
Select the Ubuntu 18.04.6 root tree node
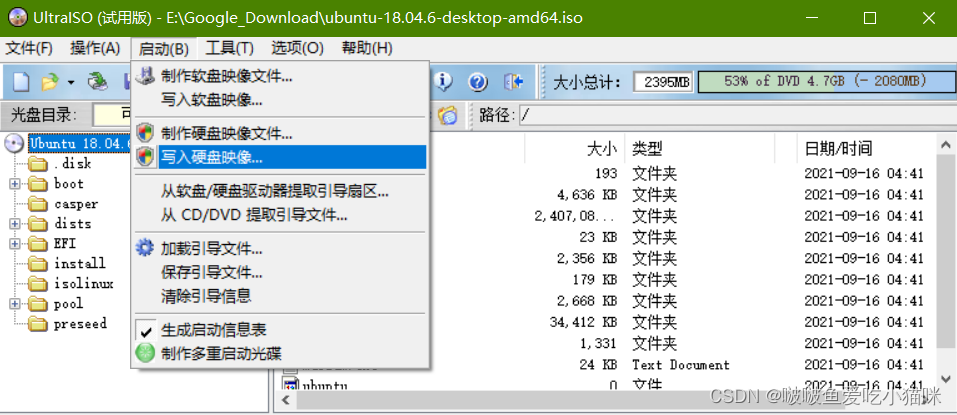pos(79,144)
